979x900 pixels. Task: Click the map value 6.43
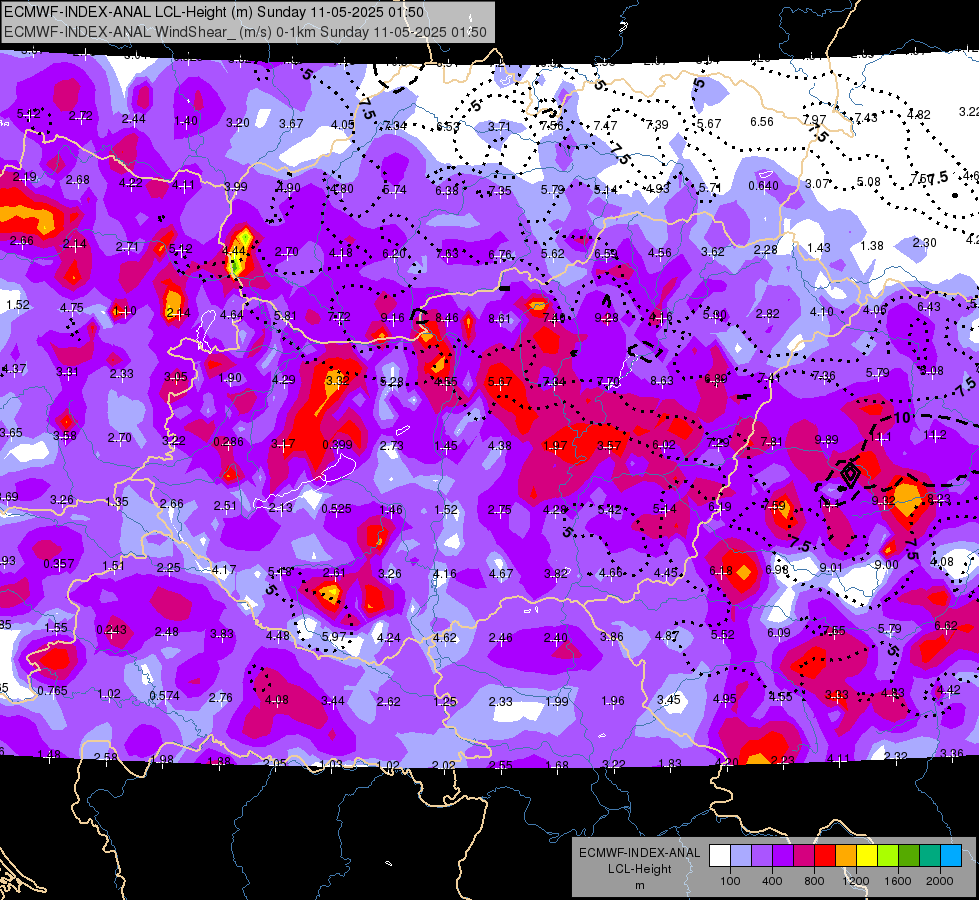point(928,307)
